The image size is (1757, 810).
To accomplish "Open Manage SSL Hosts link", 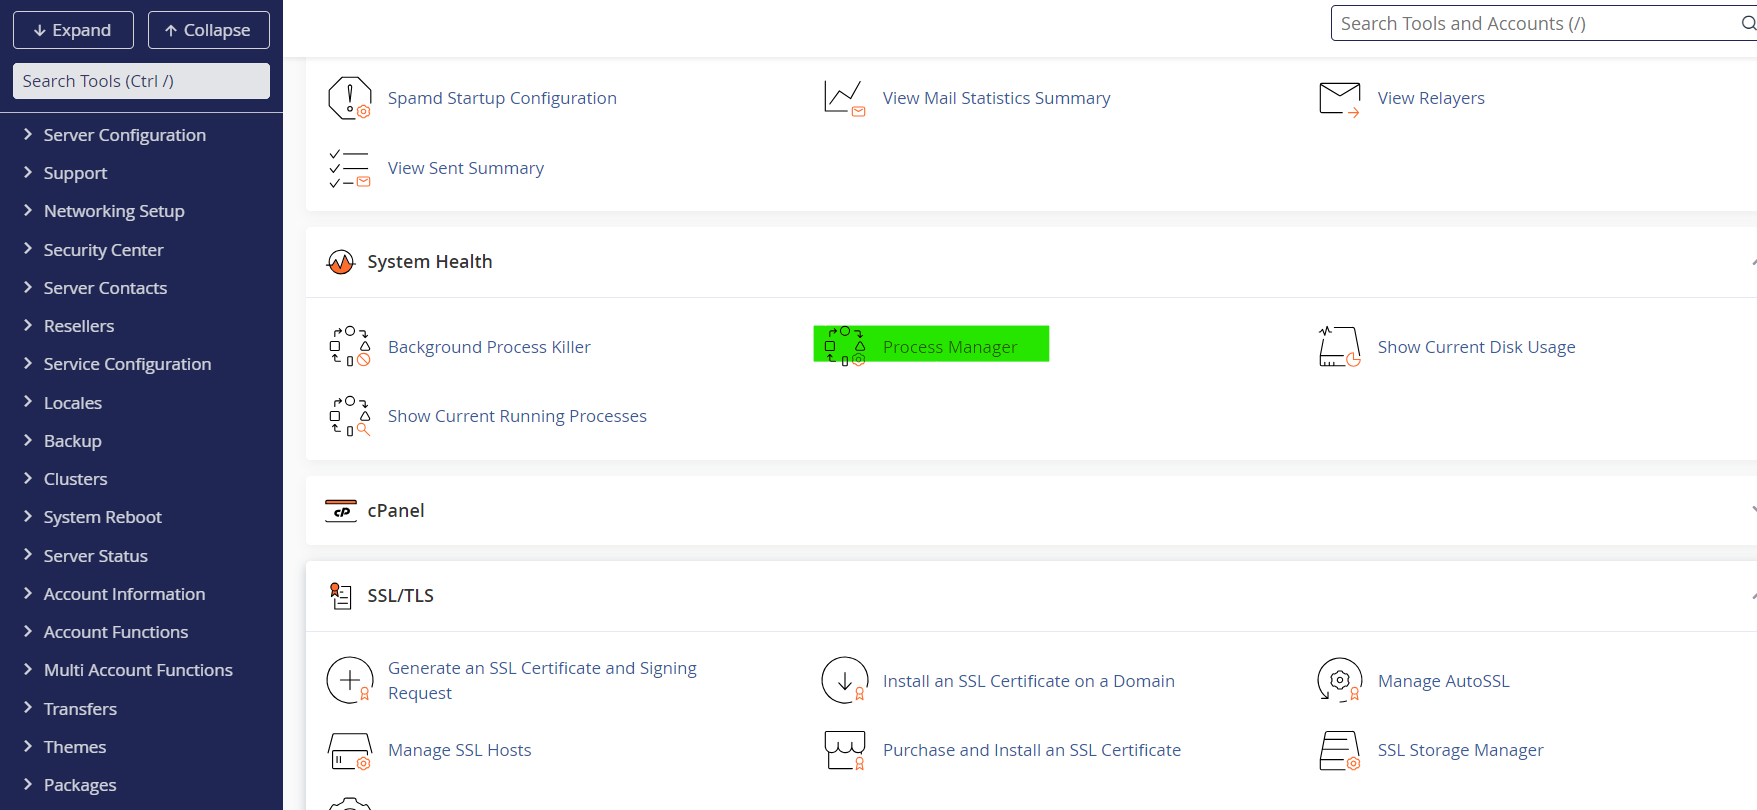I will click(459, 750).
